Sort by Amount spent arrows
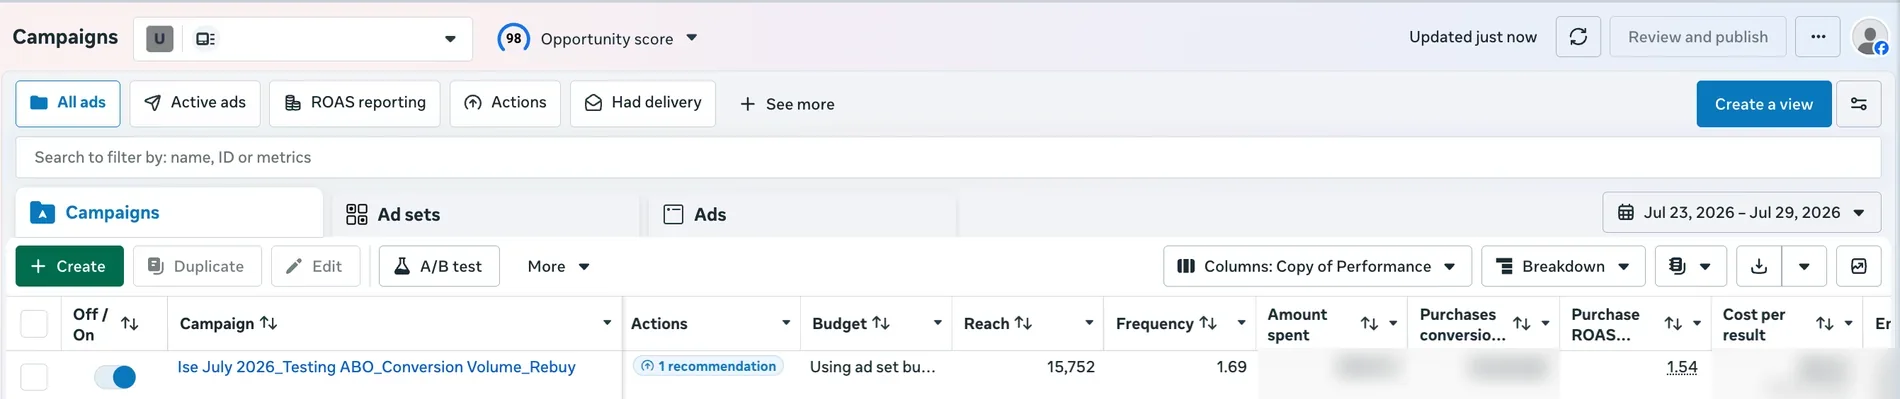This screenshot has width=1900, height=399. pos(1370,324)
